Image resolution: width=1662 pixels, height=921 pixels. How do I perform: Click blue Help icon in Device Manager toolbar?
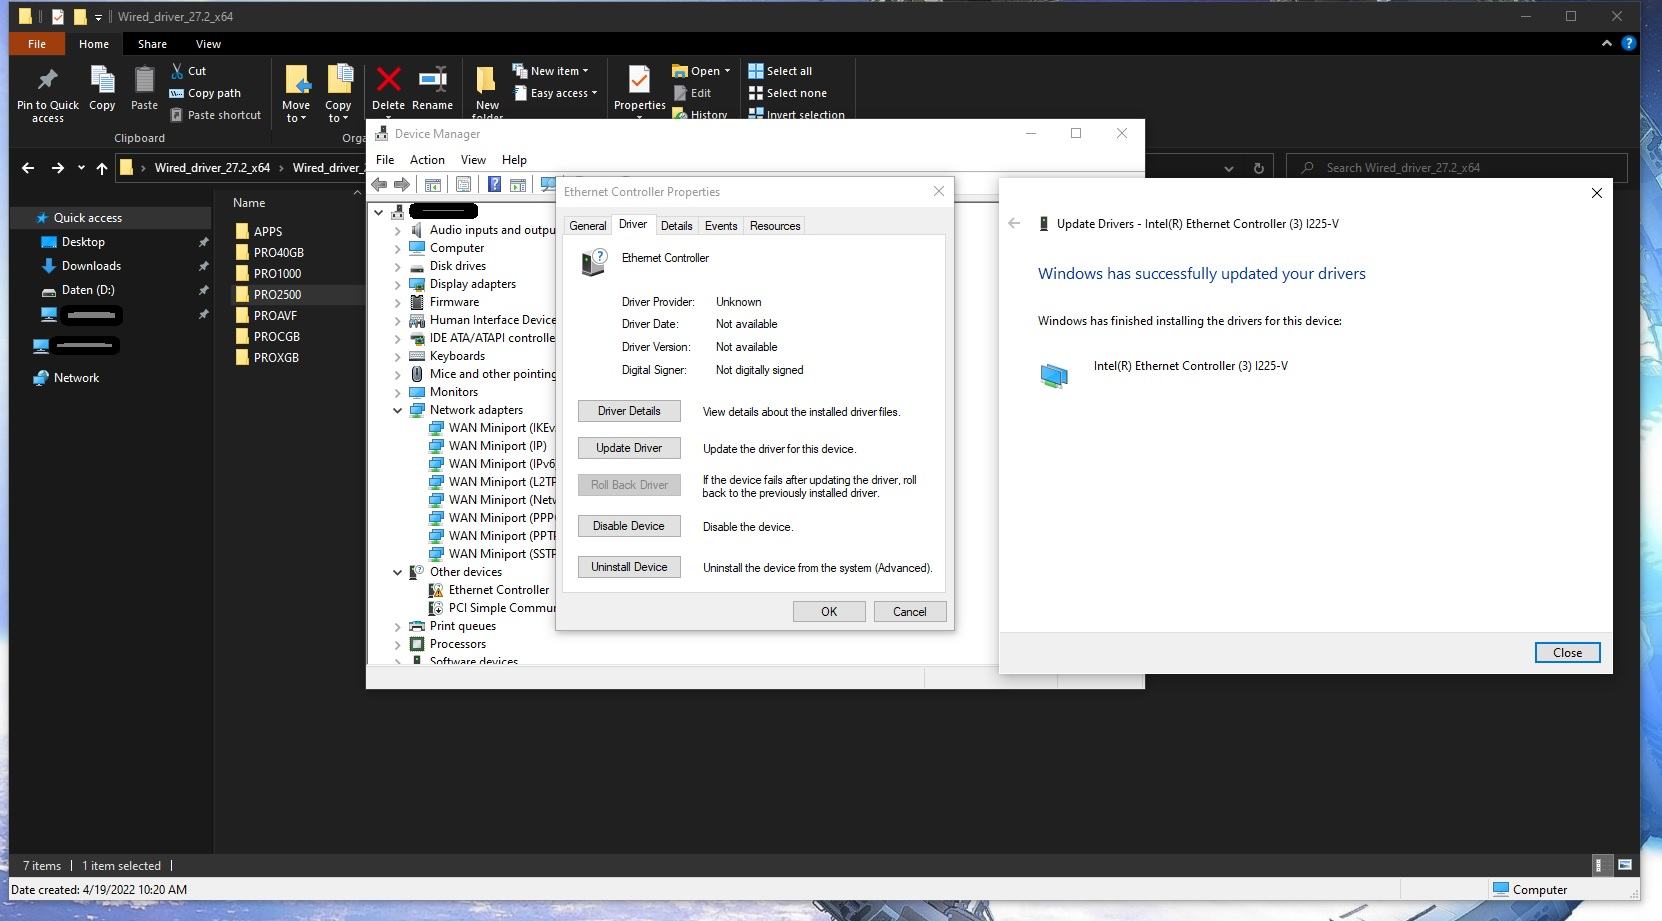click(494, 184)
